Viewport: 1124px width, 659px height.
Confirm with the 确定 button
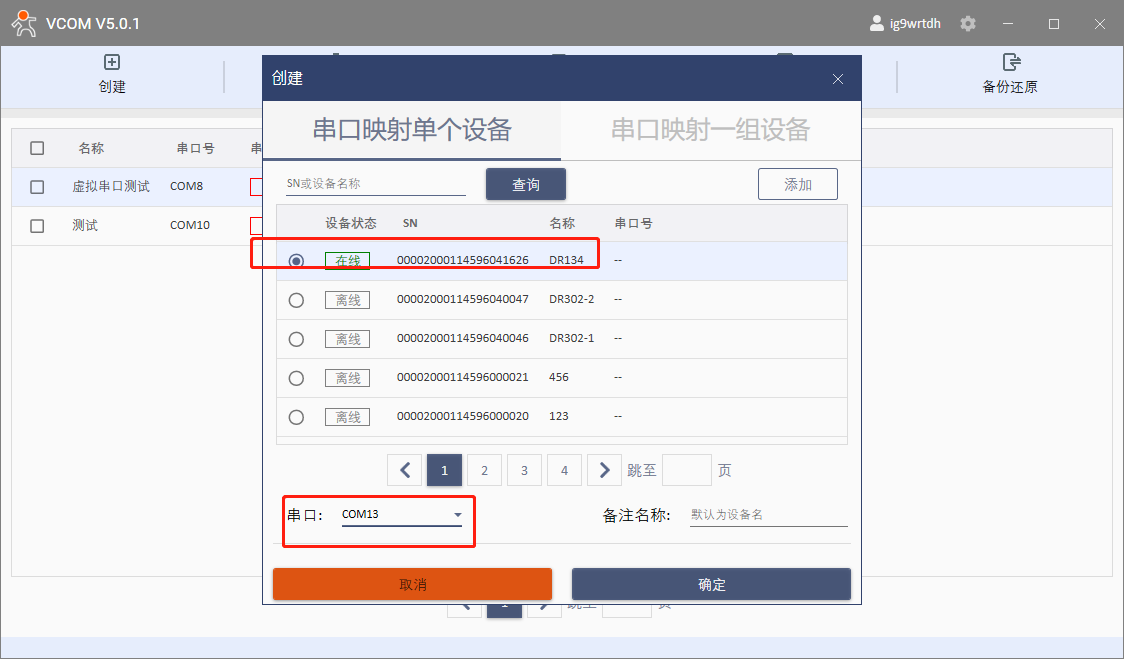(711, 584)
